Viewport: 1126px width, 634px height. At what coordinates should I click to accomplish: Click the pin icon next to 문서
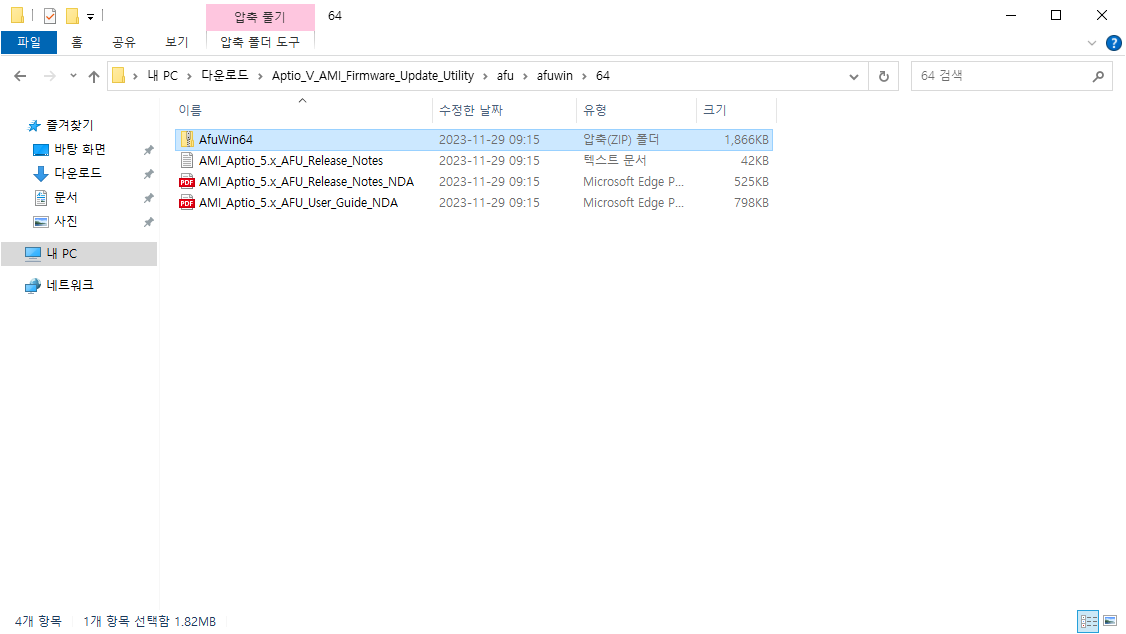click(148, 196)
